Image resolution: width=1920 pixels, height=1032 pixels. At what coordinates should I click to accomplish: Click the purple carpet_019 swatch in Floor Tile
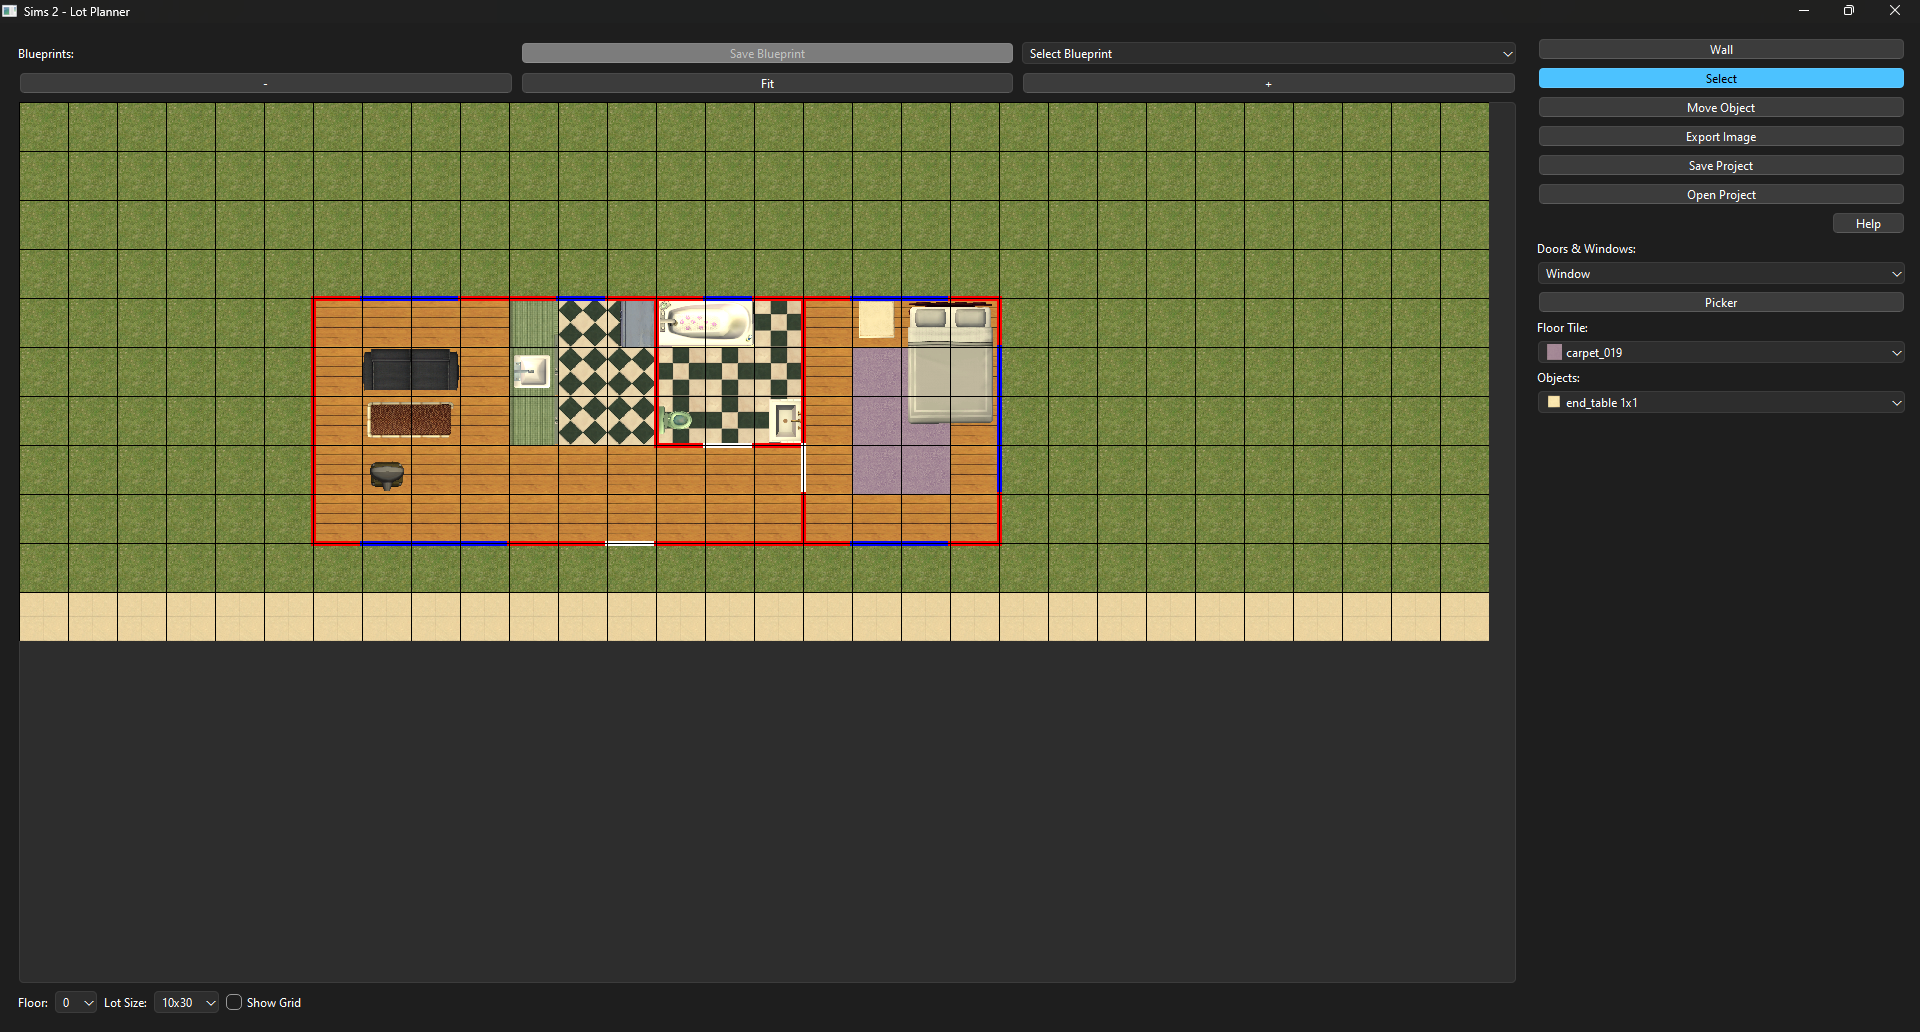click(x=1554, y=352)
